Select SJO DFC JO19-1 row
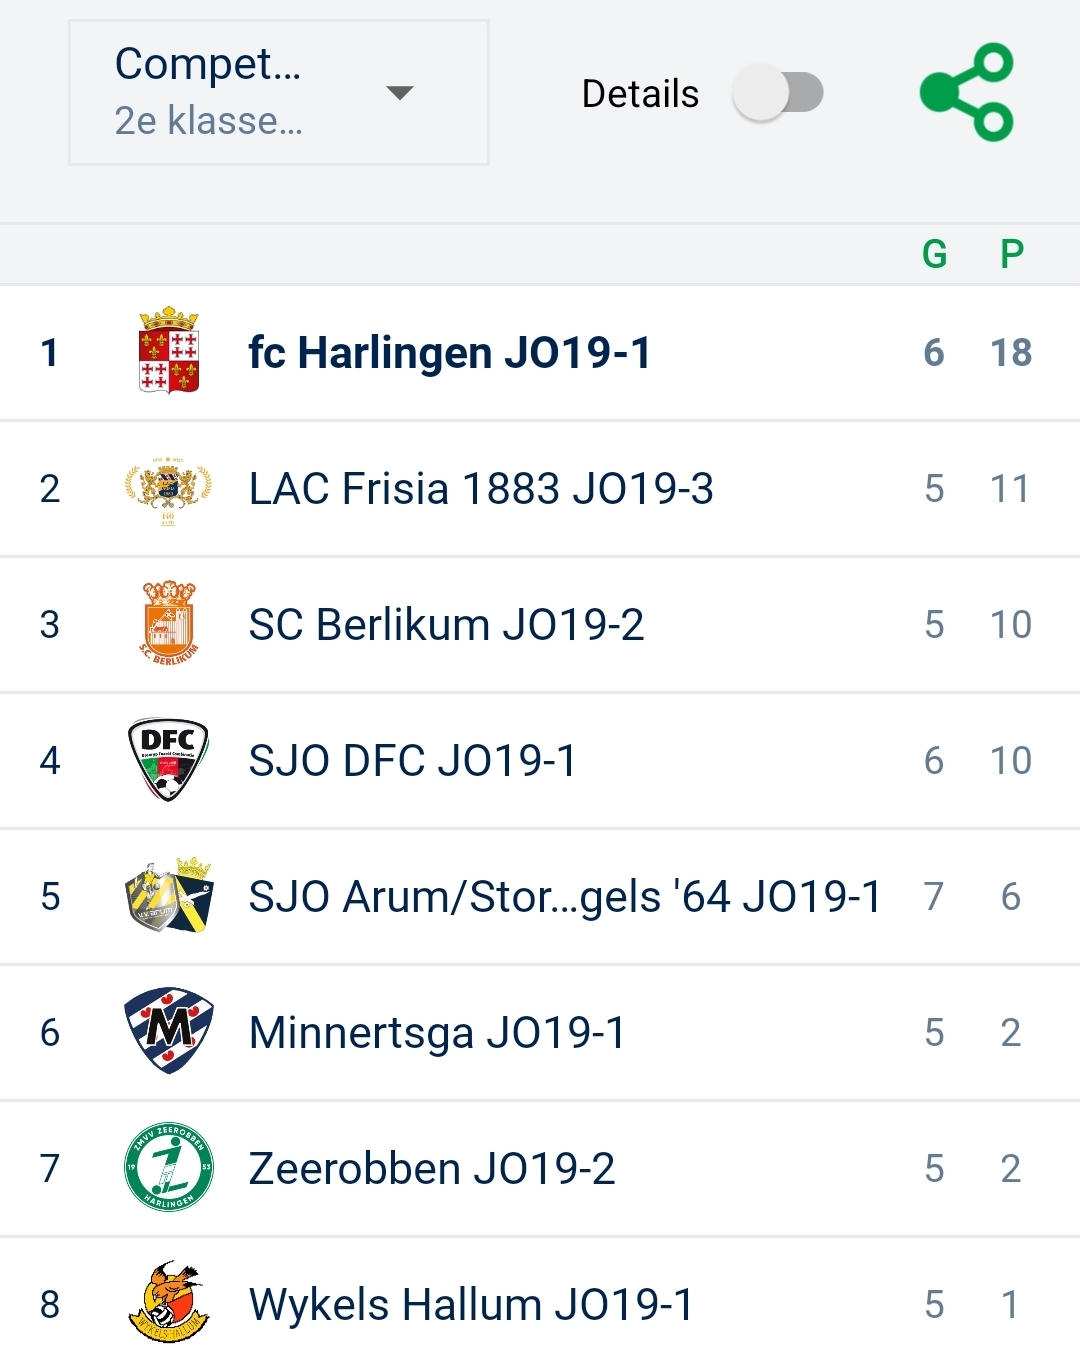Viewport: 1080px width, 1365px height. click(412, 761)
